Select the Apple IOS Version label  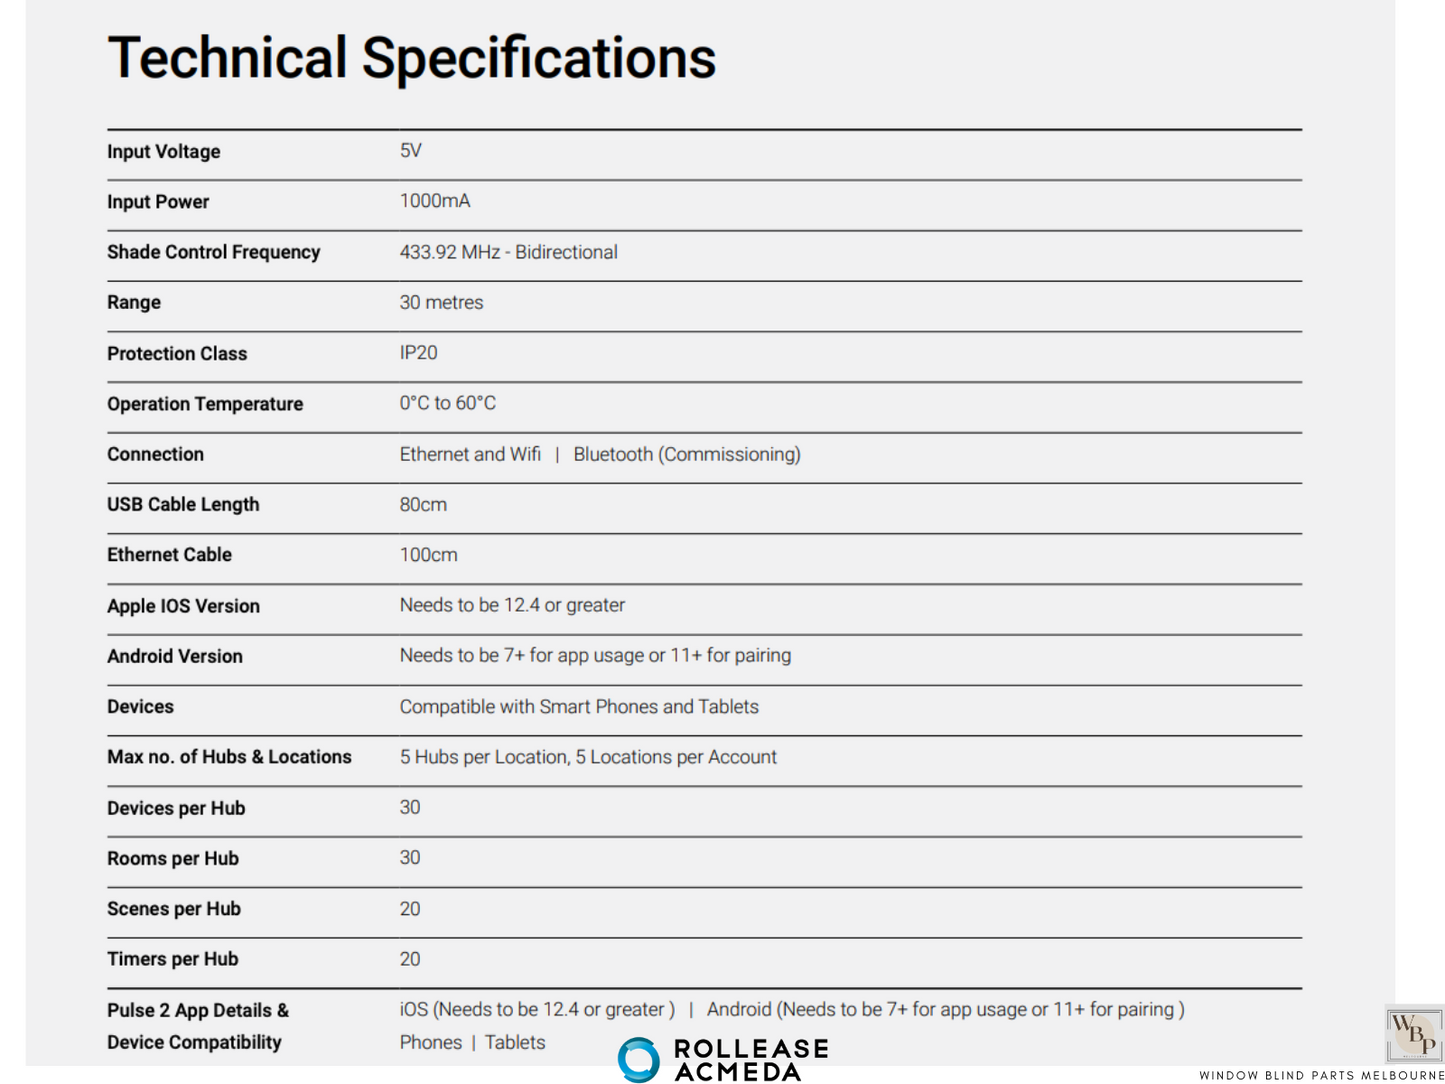click(x=183, y=606)
